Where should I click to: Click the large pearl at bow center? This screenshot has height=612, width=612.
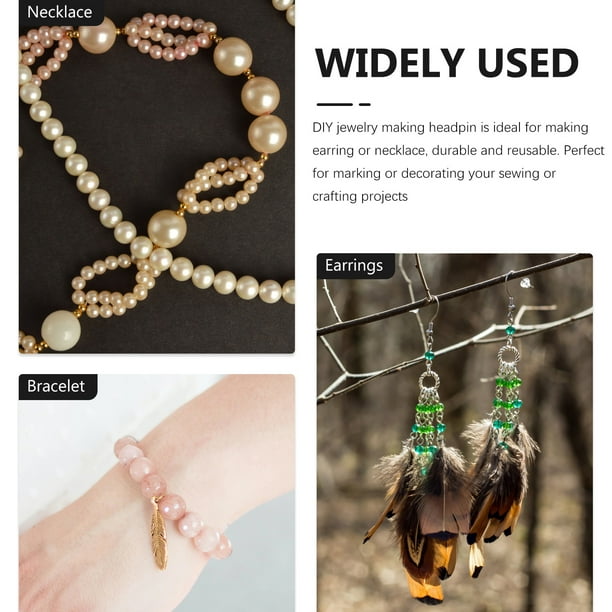(x=167, y=229)
